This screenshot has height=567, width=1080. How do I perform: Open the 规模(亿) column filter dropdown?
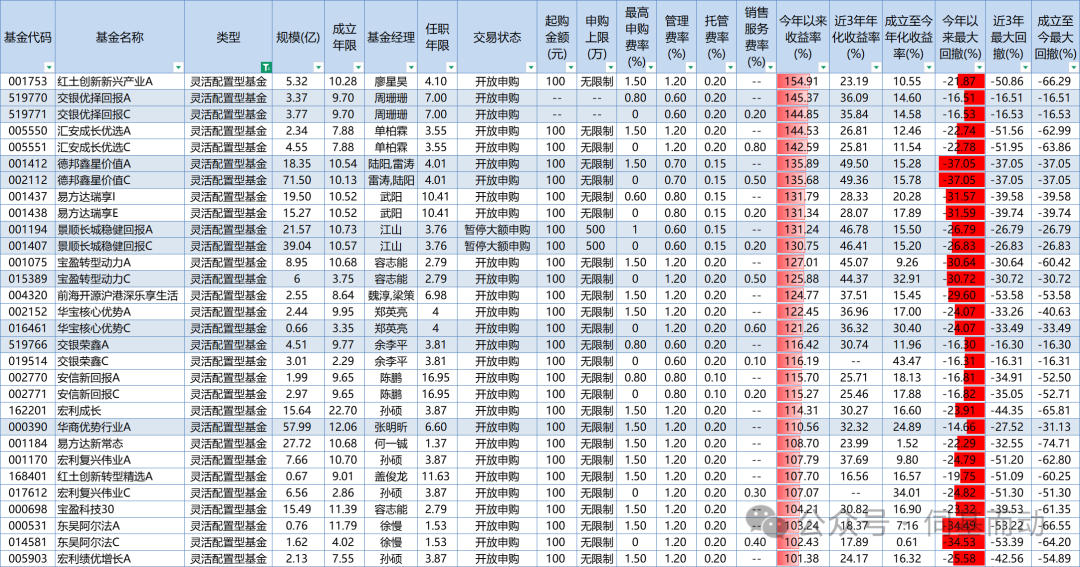click(318, 68)
